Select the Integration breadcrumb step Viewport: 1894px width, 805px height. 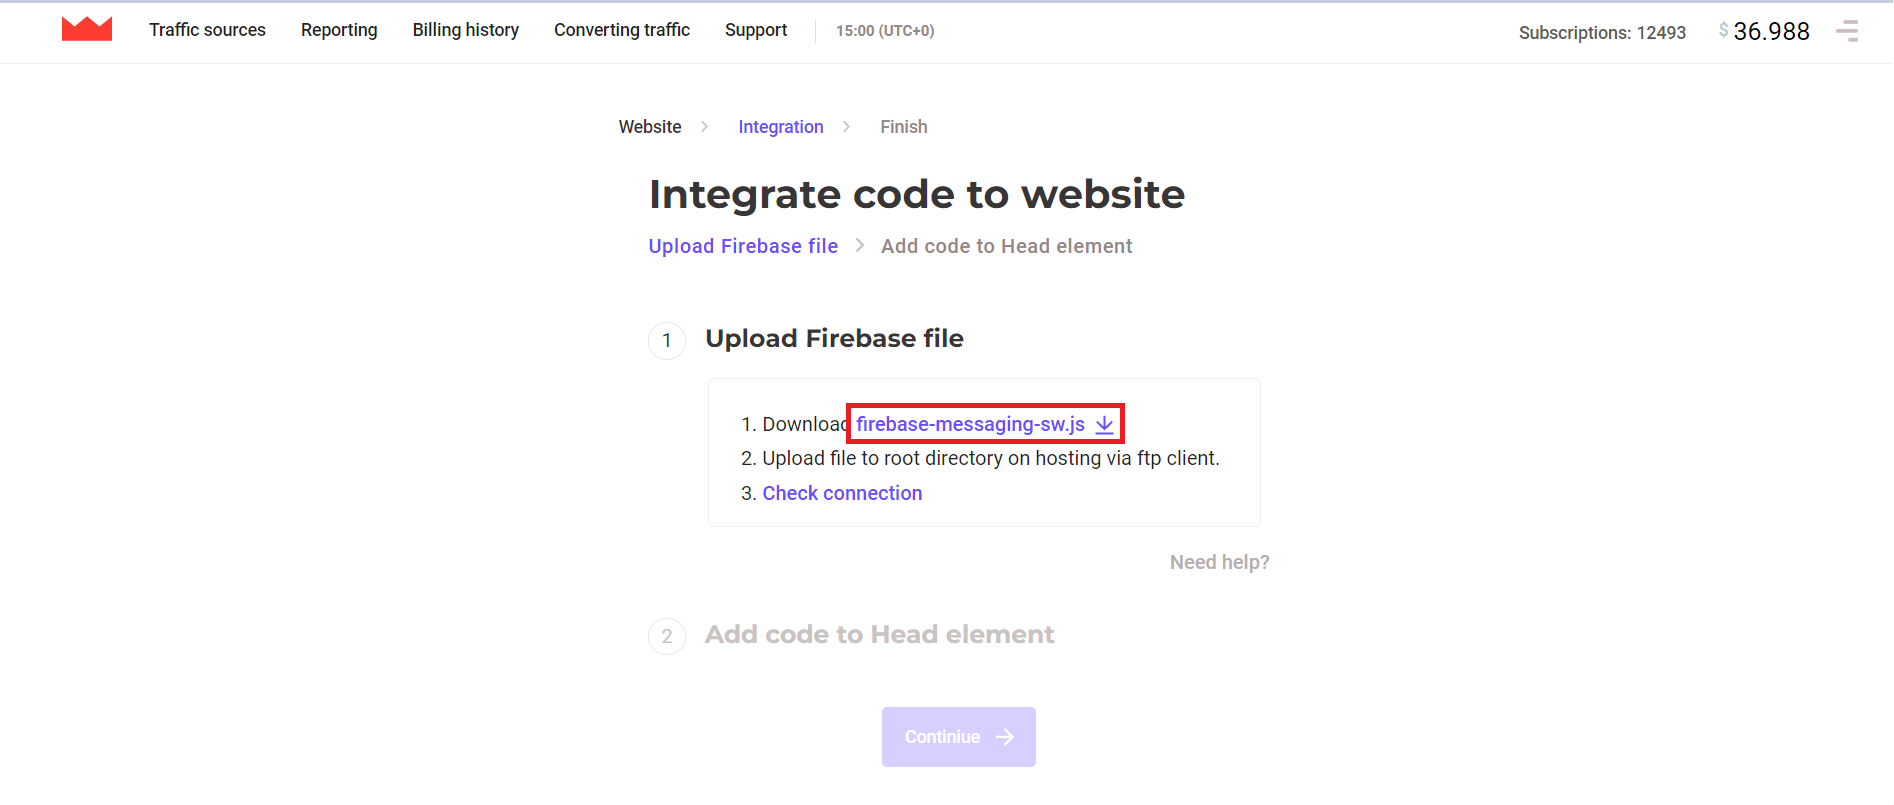[781, 127]
